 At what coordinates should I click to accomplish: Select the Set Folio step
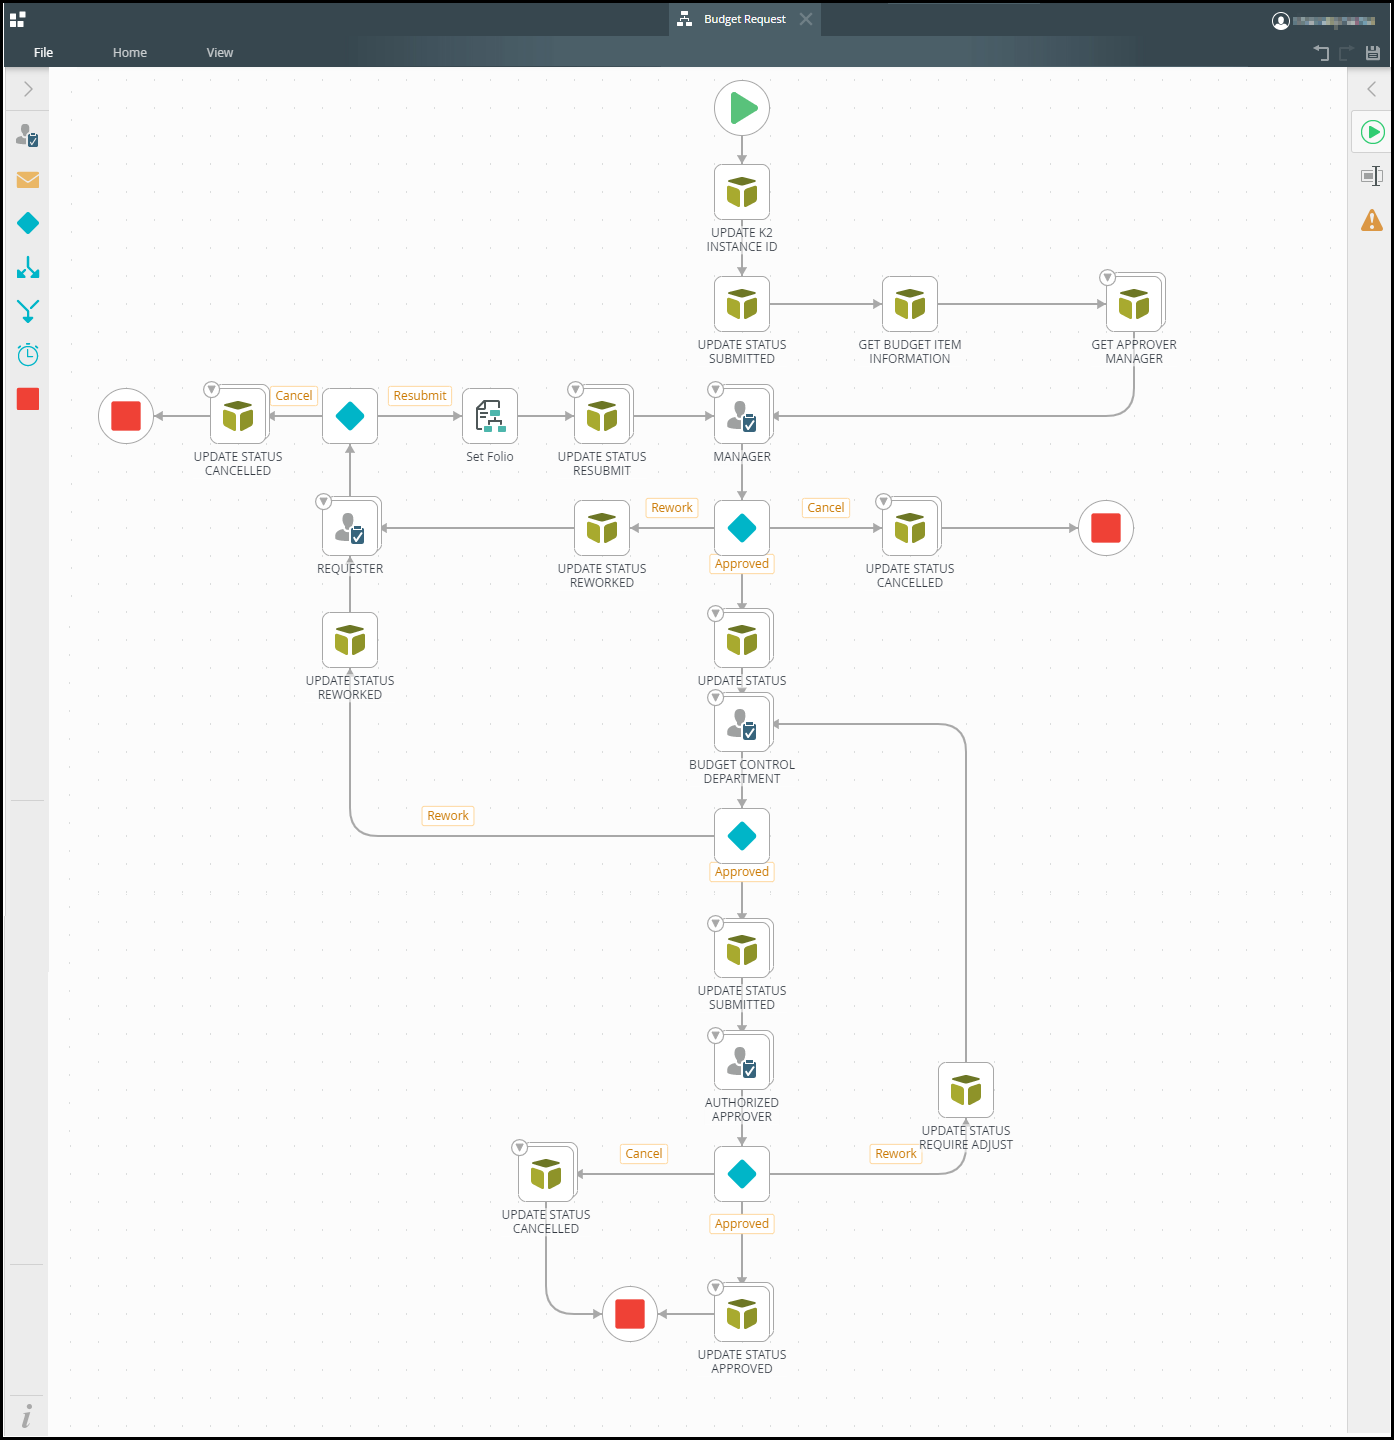click(490, 416)
